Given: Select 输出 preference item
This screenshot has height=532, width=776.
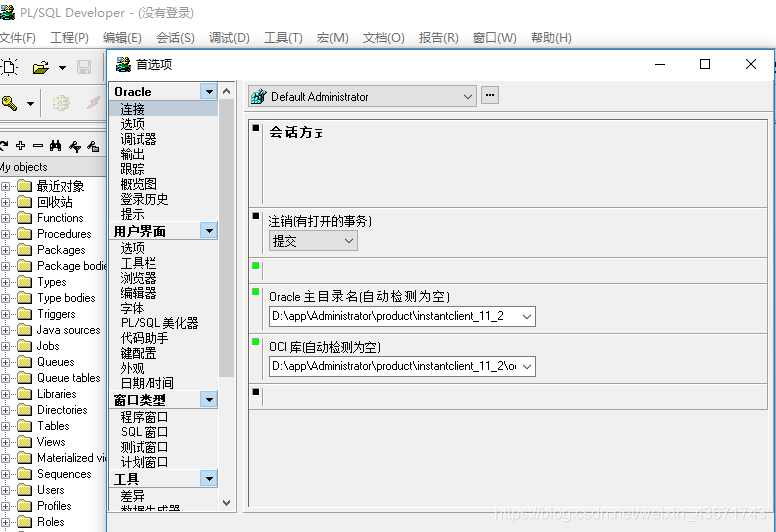Looking at the screenshot, I should 132,154.
